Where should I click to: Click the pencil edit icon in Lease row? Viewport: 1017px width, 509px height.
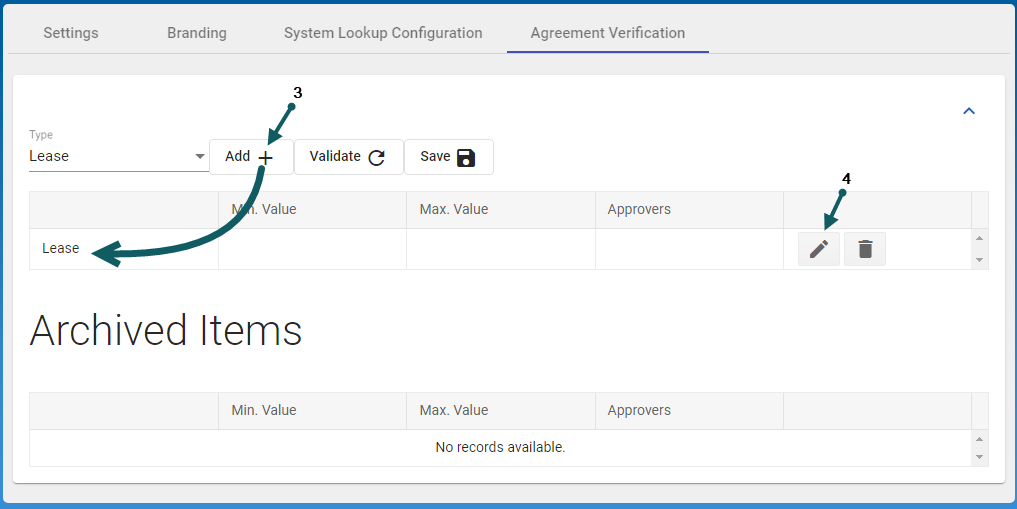click(818, 249)
